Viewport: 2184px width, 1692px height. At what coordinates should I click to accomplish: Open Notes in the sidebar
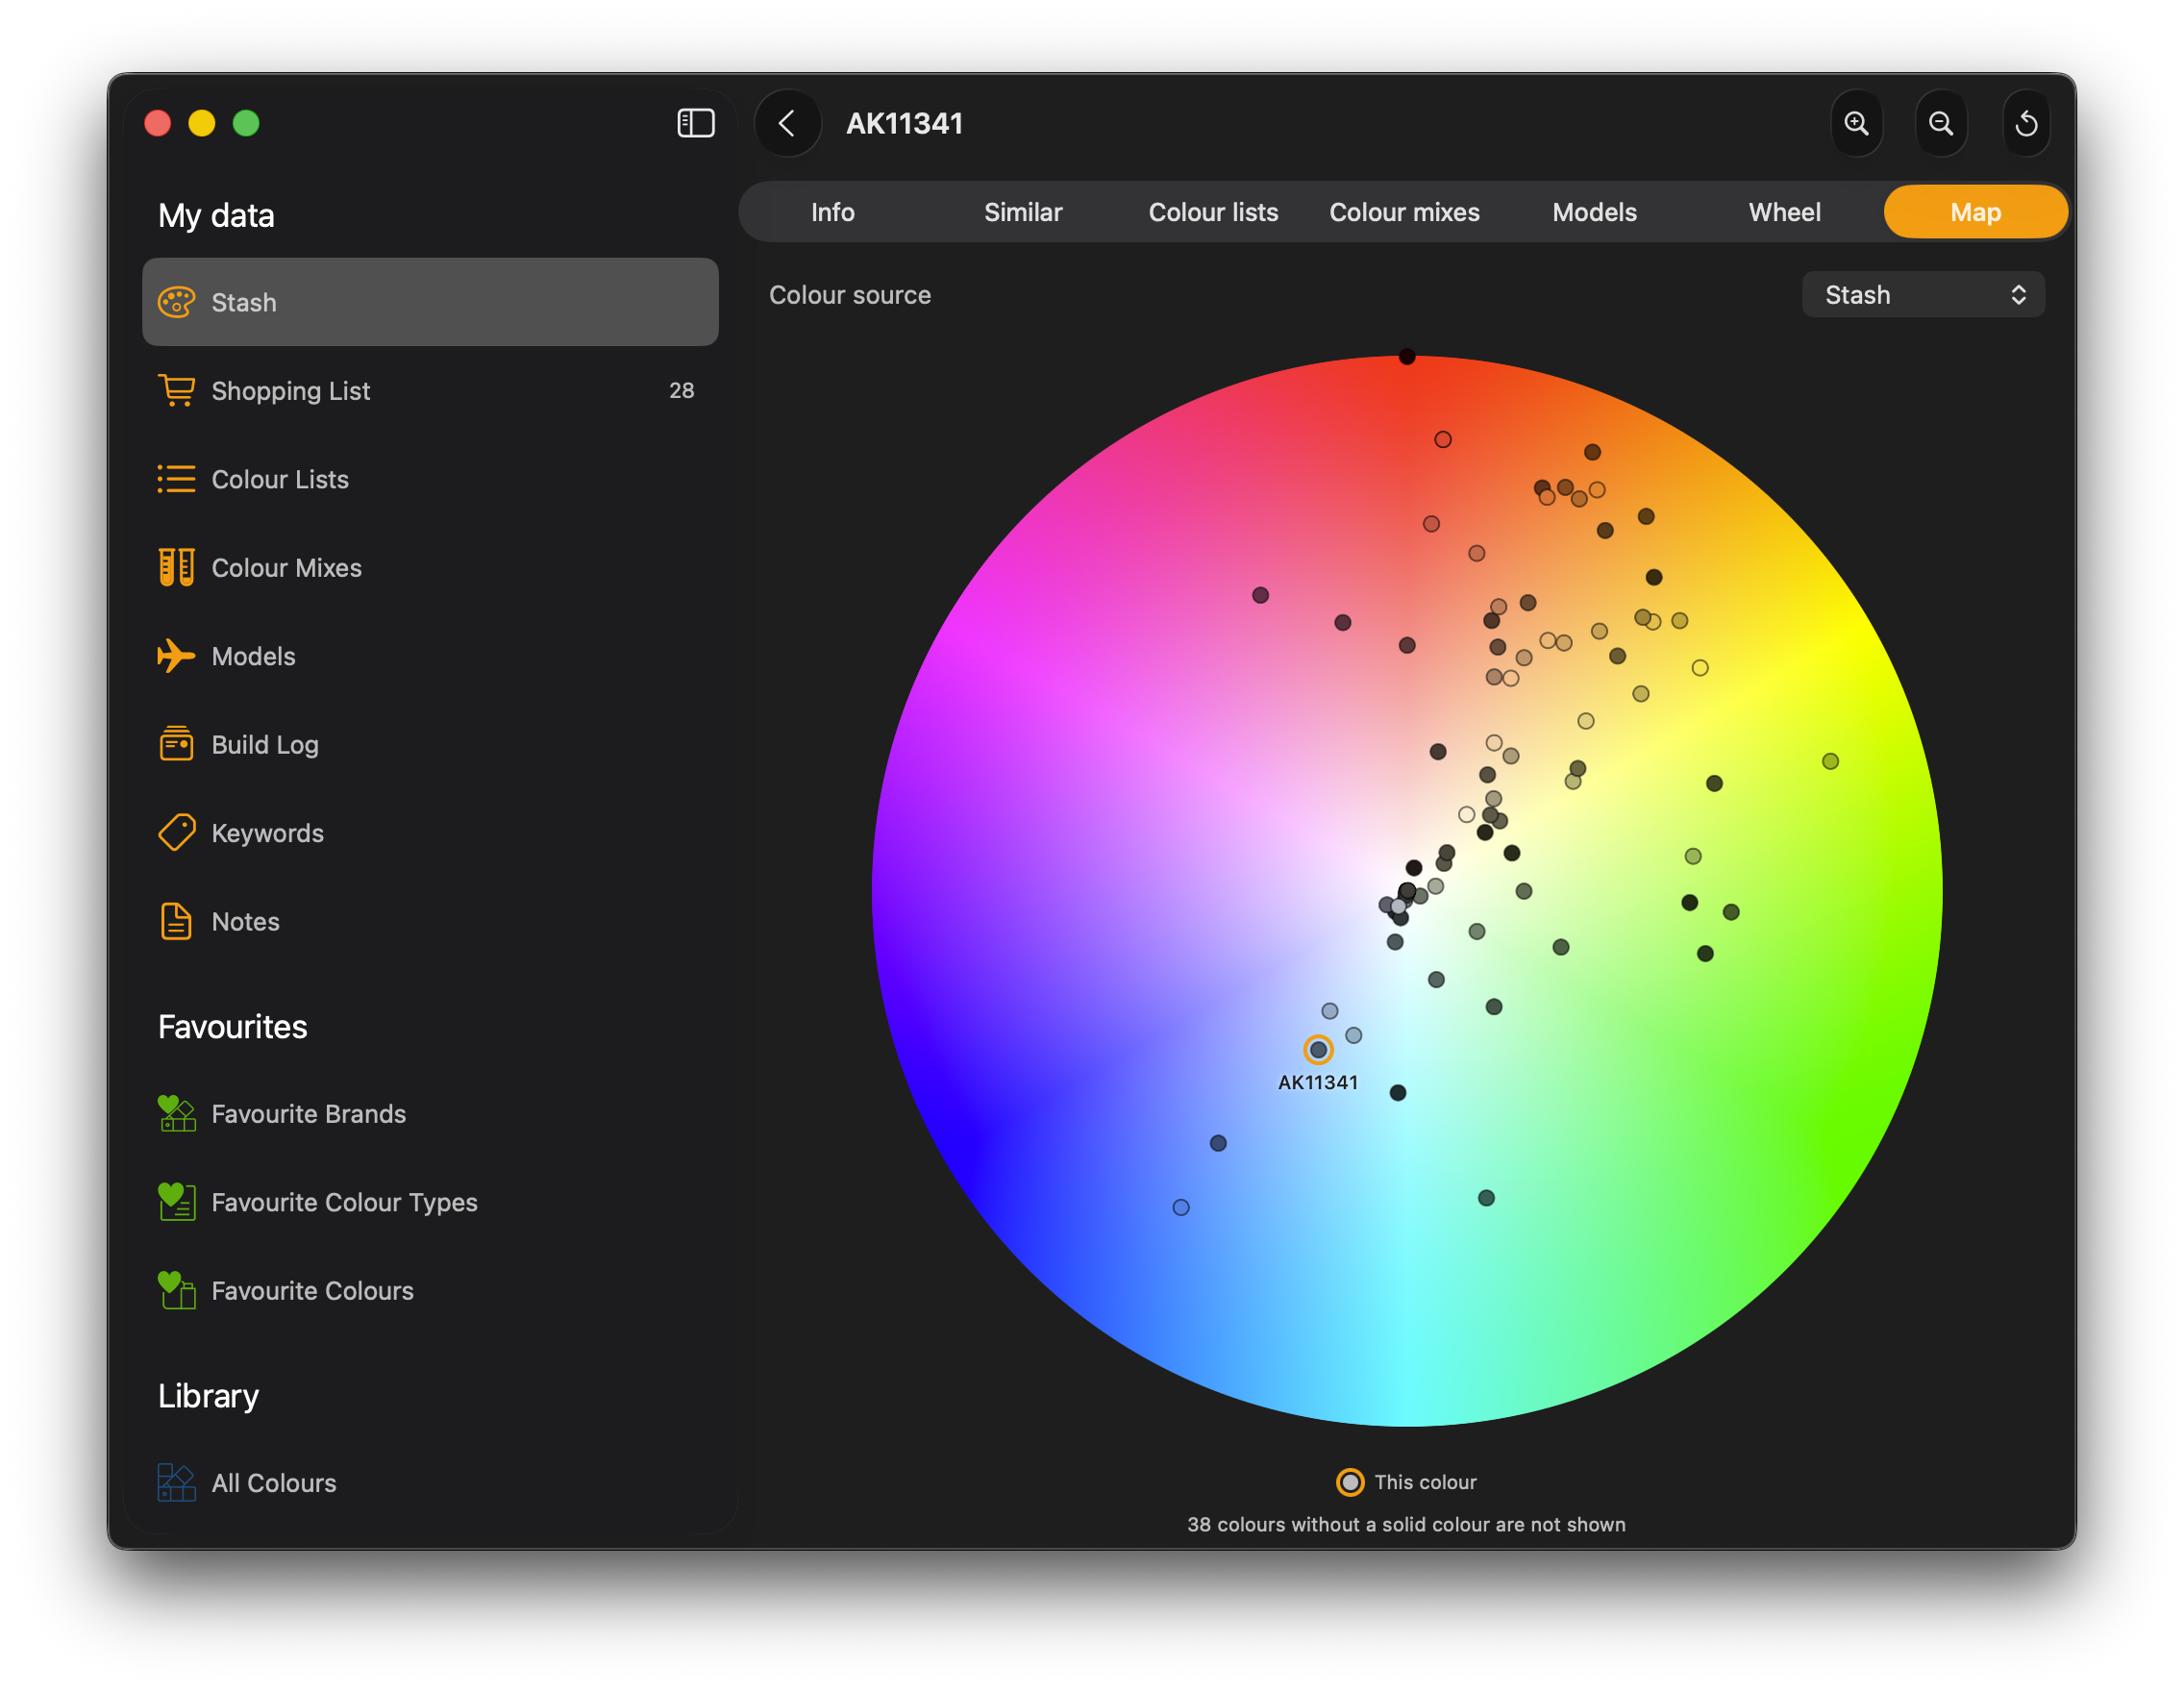(430, 921)
